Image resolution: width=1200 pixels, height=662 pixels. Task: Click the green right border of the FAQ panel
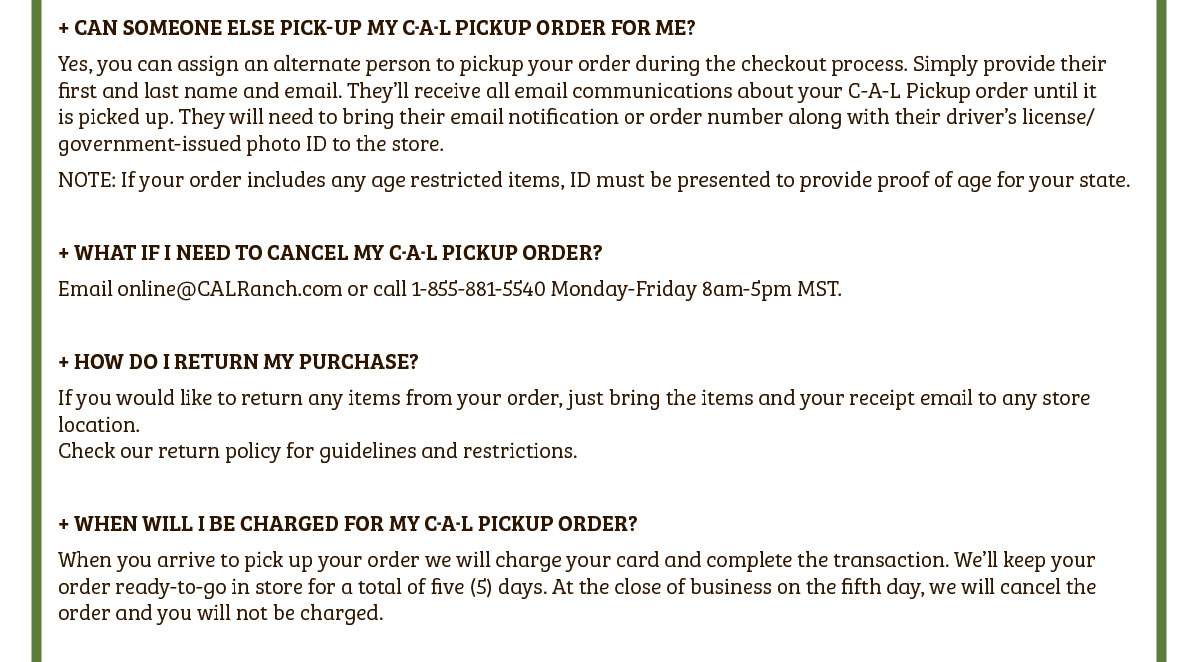[x=1161, y=330]
